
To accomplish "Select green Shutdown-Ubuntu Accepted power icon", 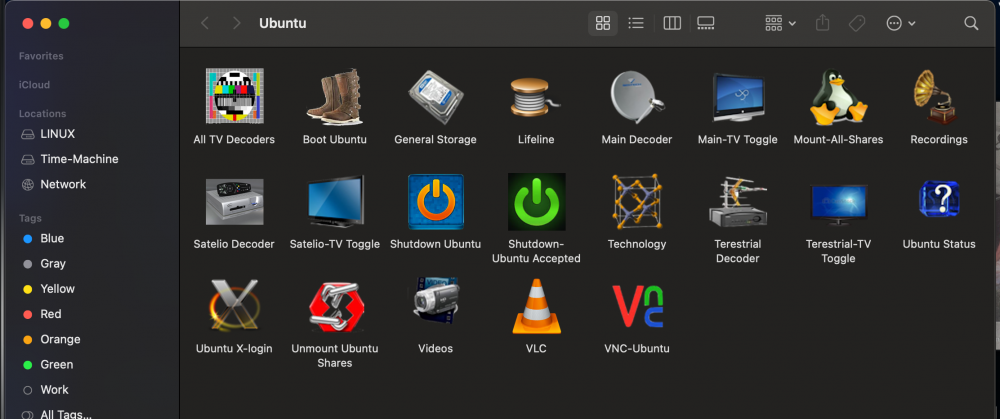I will click(x=536, y=202).
